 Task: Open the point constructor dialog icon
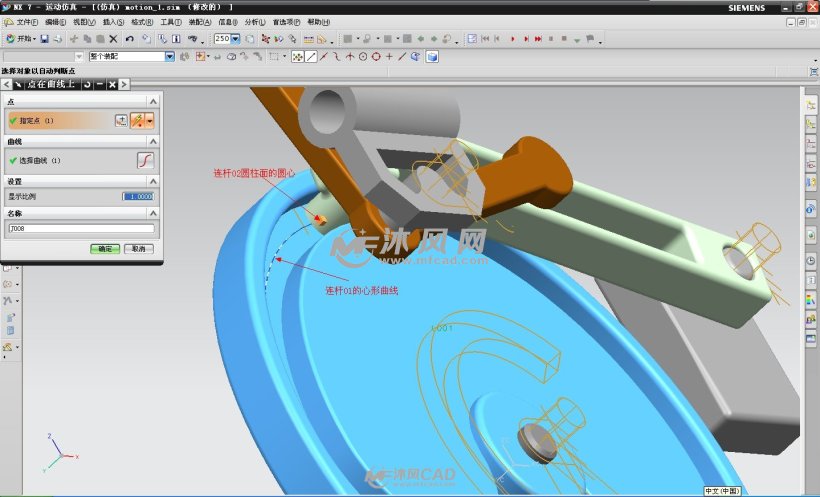[x=122, y=120]
